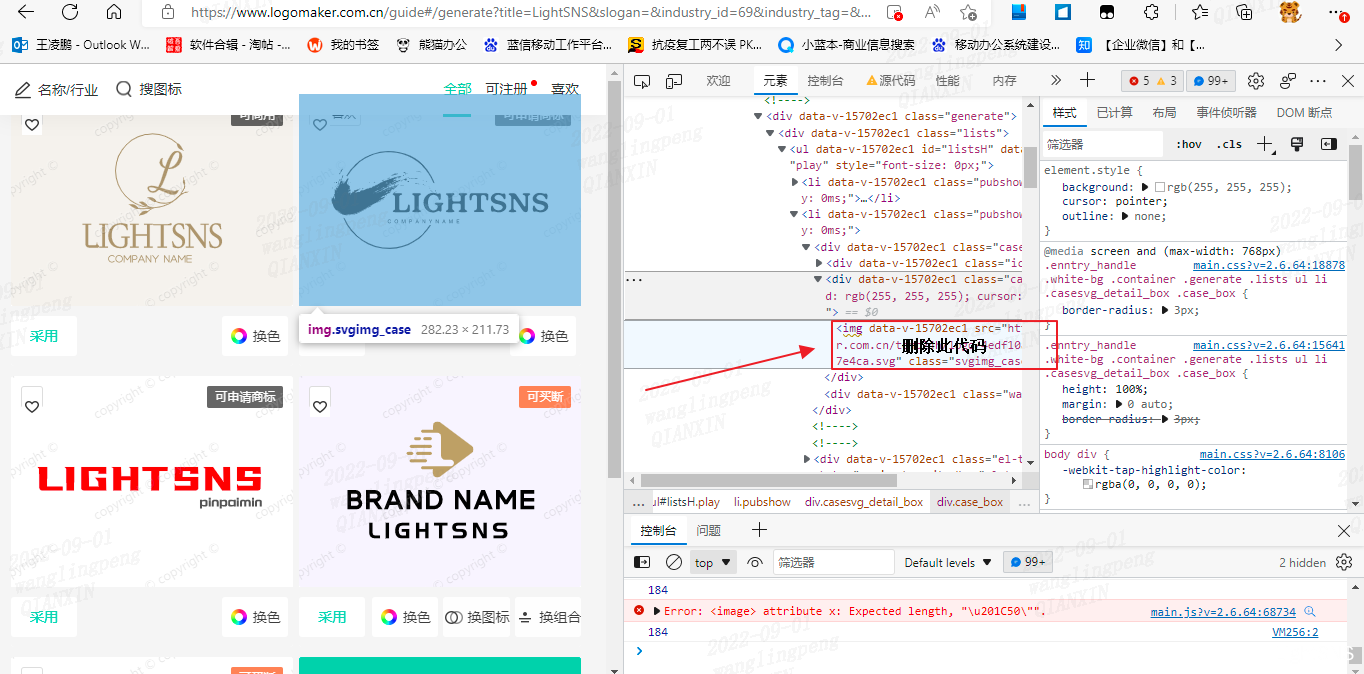This screenshot has width=1364, height=674.
Task: Add this page to favorites
Action: point(968,12)
